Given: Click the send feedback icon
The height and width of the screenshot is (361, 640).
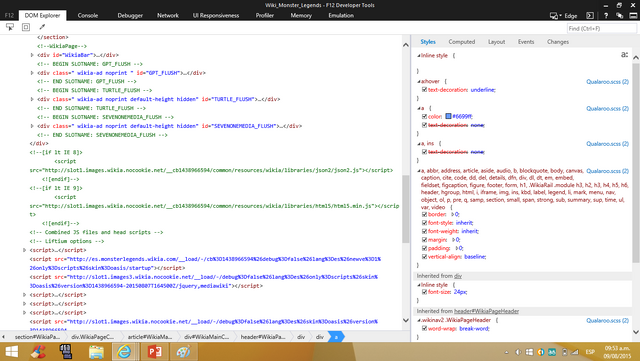Looking at the screenshot, I should (x=620, y=16).
